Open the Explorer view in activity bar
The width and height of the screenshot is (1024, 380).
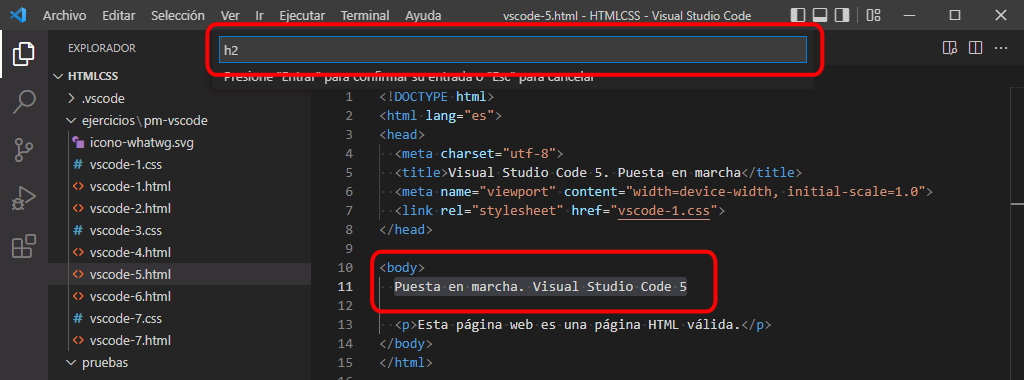[x=24, y=54]
